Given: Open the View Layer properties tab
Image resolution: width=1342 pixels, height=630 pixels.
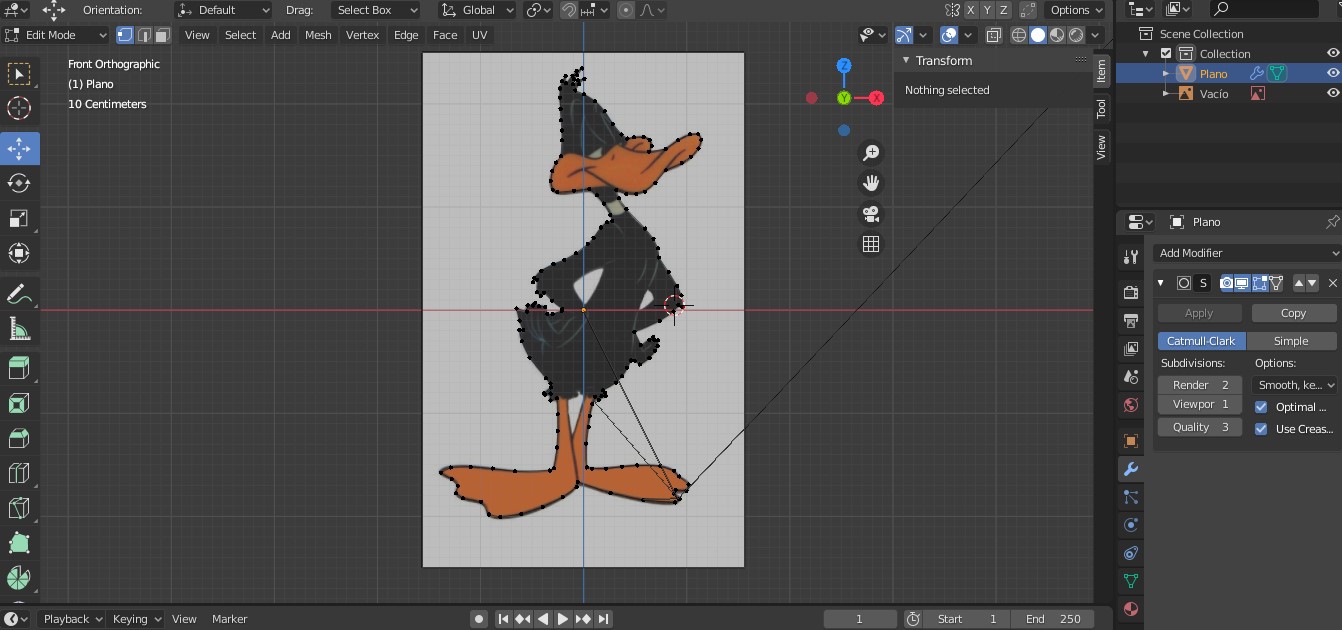Looking at the screenshot, I should [x=1131, y=349].
